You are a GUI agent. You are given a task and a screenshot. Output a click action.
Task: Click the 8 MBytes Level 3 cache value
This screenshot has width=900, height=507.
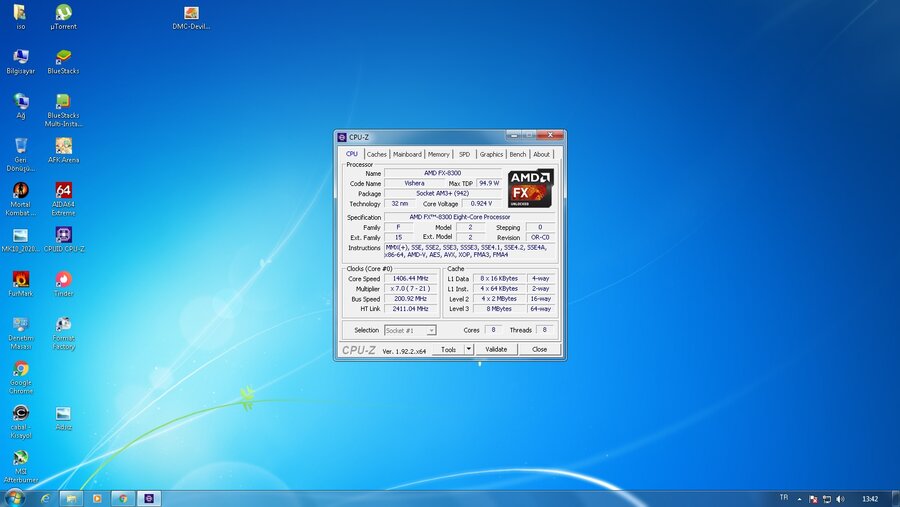499,309
